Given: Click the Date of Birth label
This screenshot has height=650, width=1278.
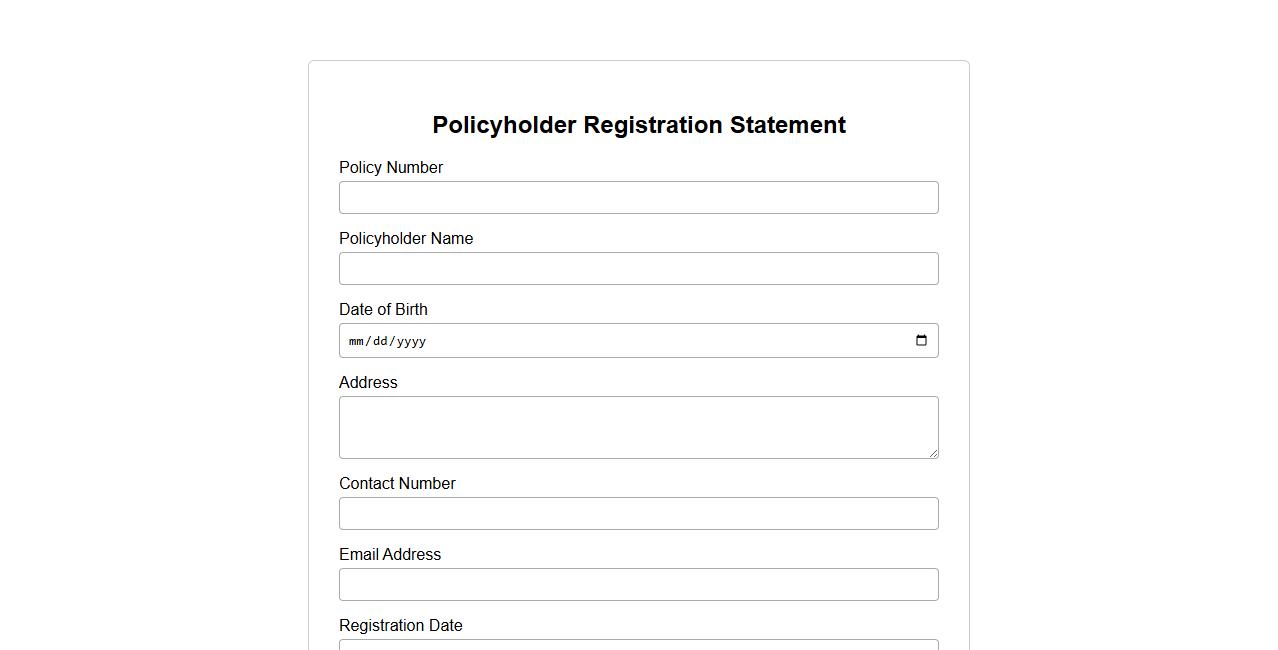Looking at the screenshot, I should (x=383, y=310).
